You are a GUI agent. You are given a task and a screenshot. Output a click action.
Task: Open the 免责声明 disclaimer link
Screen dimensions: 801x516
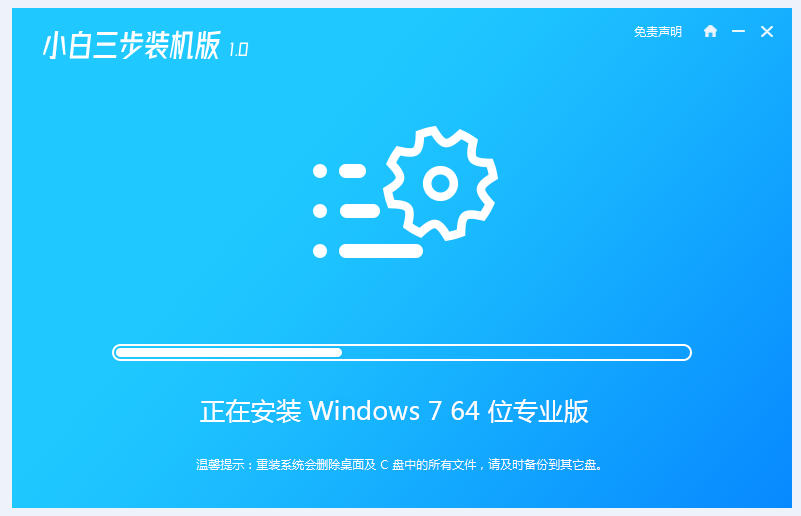(657, 32)
